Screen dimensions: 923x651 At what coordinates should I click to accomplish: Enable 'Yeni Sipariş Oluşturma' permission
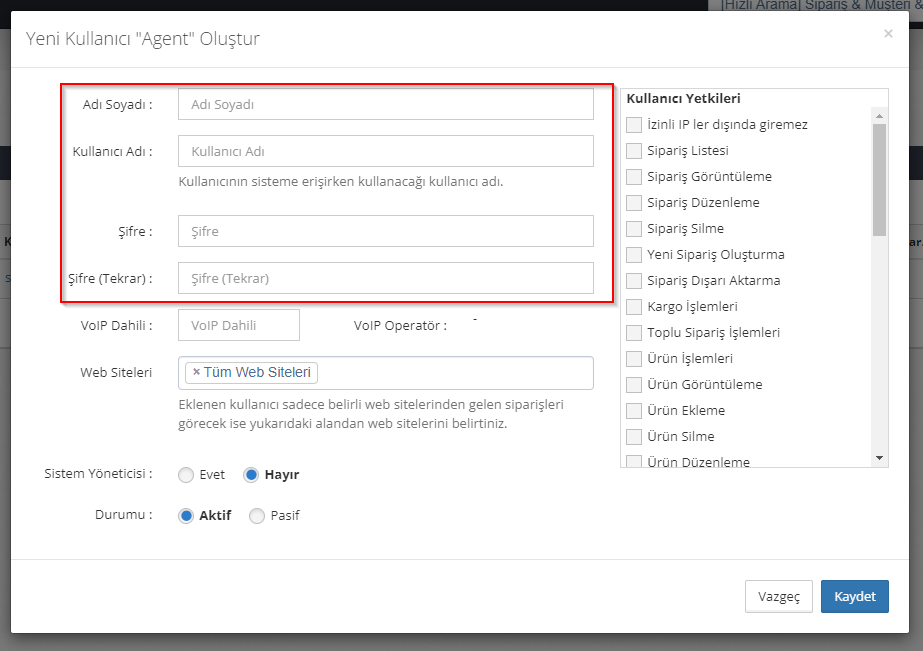point(634,255)
